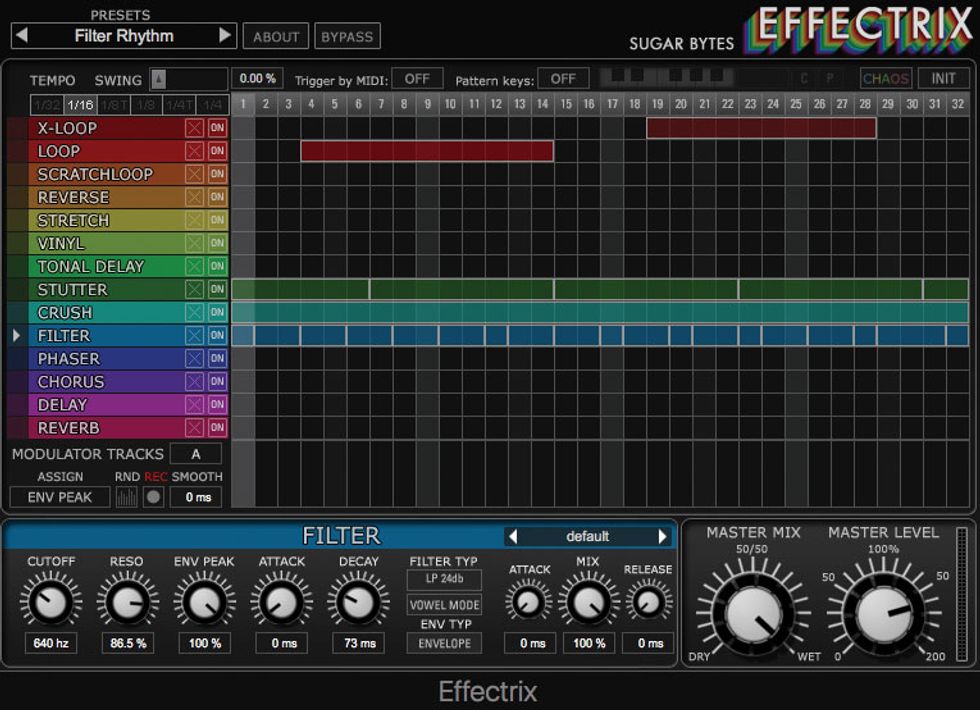Clear the PHASER track with its X icon
This screenshot has height=710, width=980.
point(194,359)
